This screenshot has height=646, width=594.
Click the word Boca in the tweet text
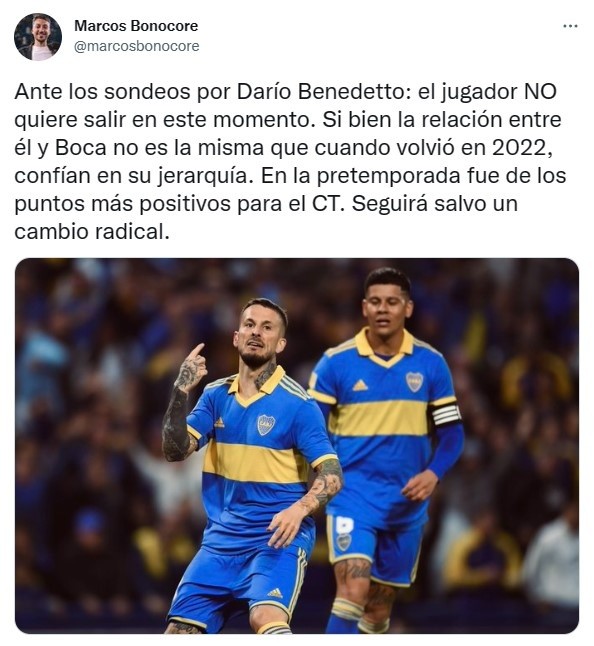81,147
